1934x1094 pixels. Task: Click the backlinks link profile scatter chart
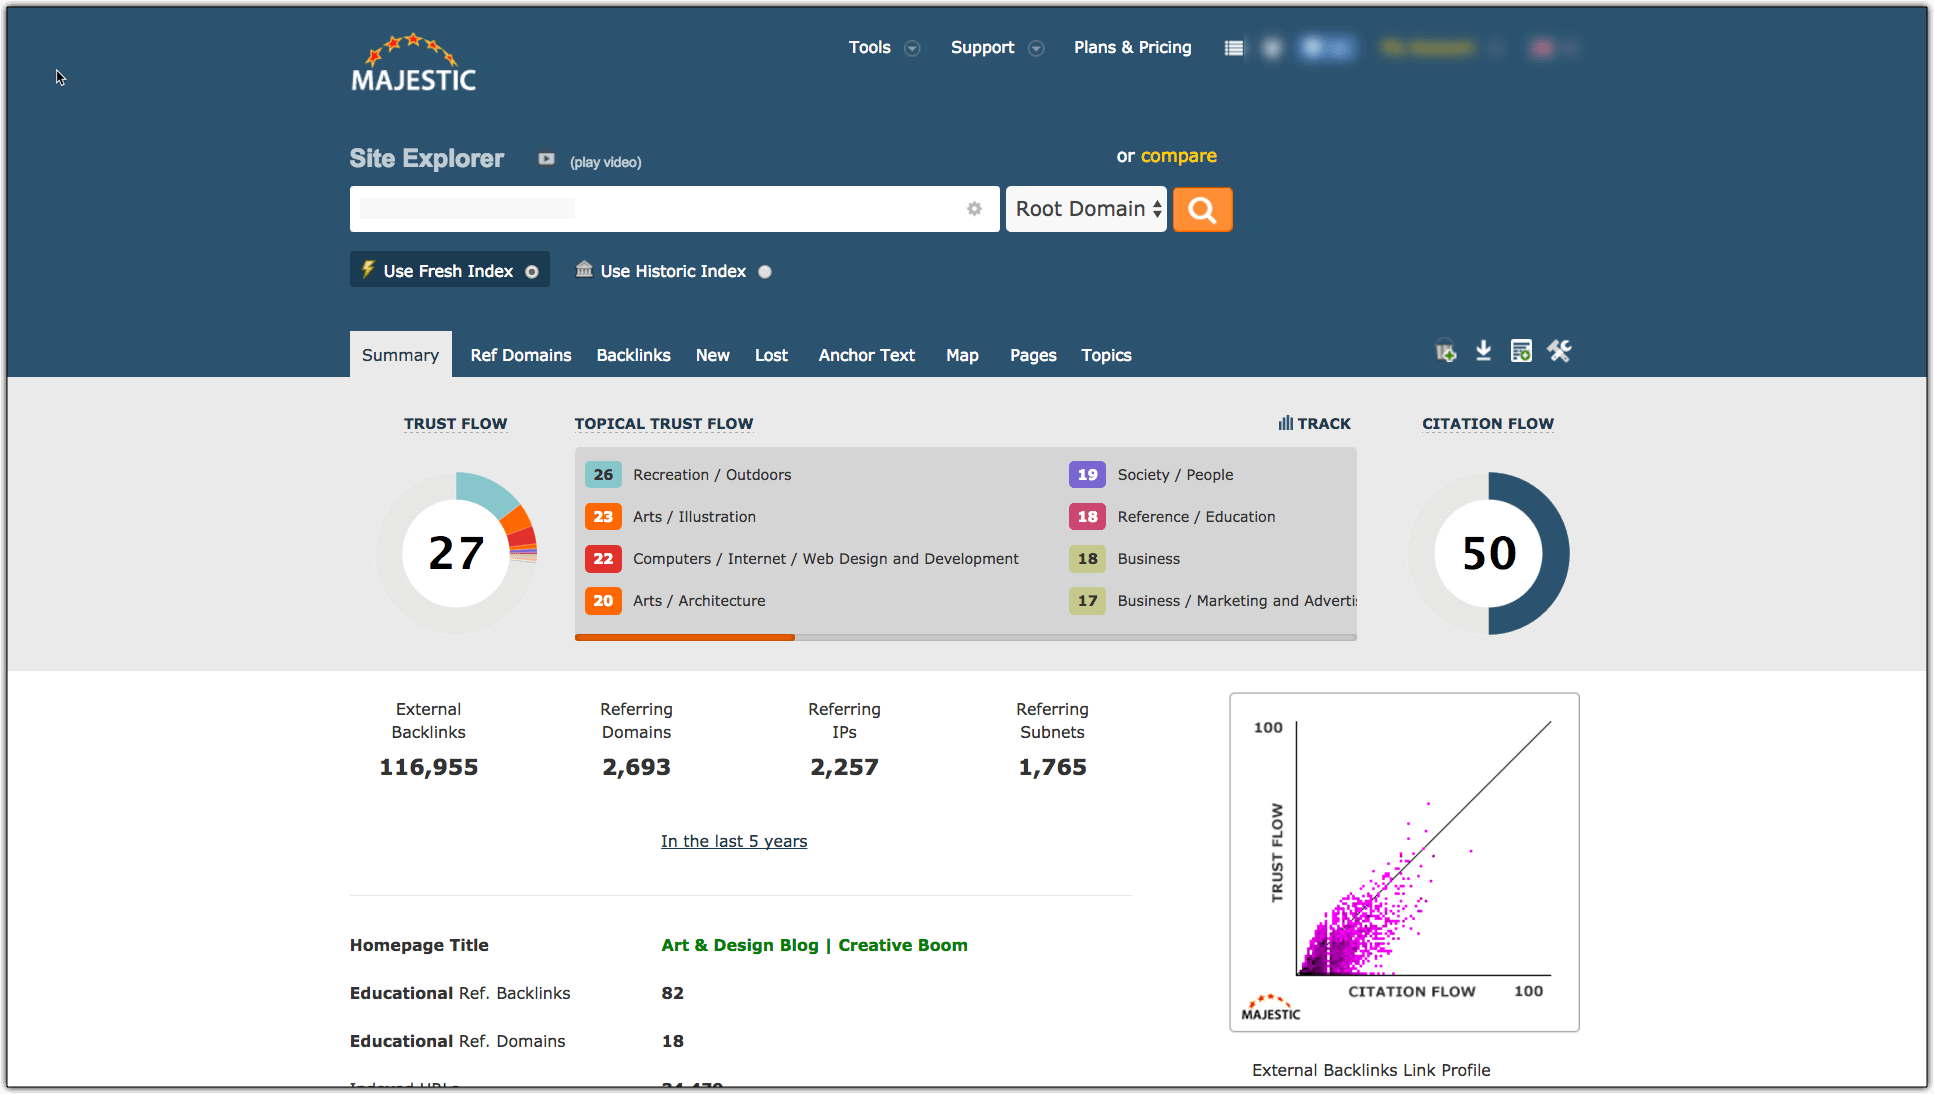1404,862
